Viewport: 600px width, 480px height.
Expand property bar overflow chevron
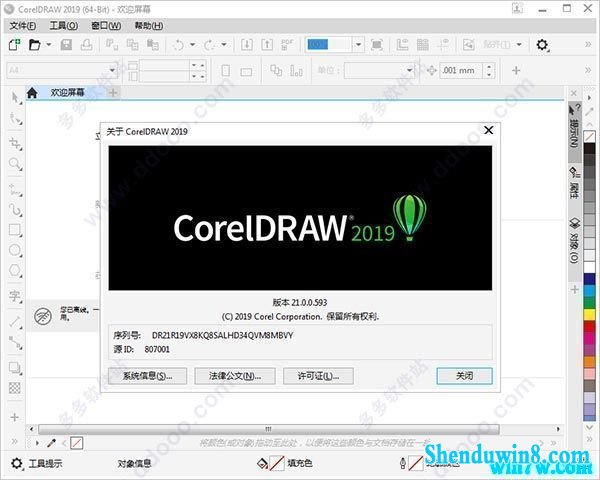pyautogui.click(x=588, y=70)
